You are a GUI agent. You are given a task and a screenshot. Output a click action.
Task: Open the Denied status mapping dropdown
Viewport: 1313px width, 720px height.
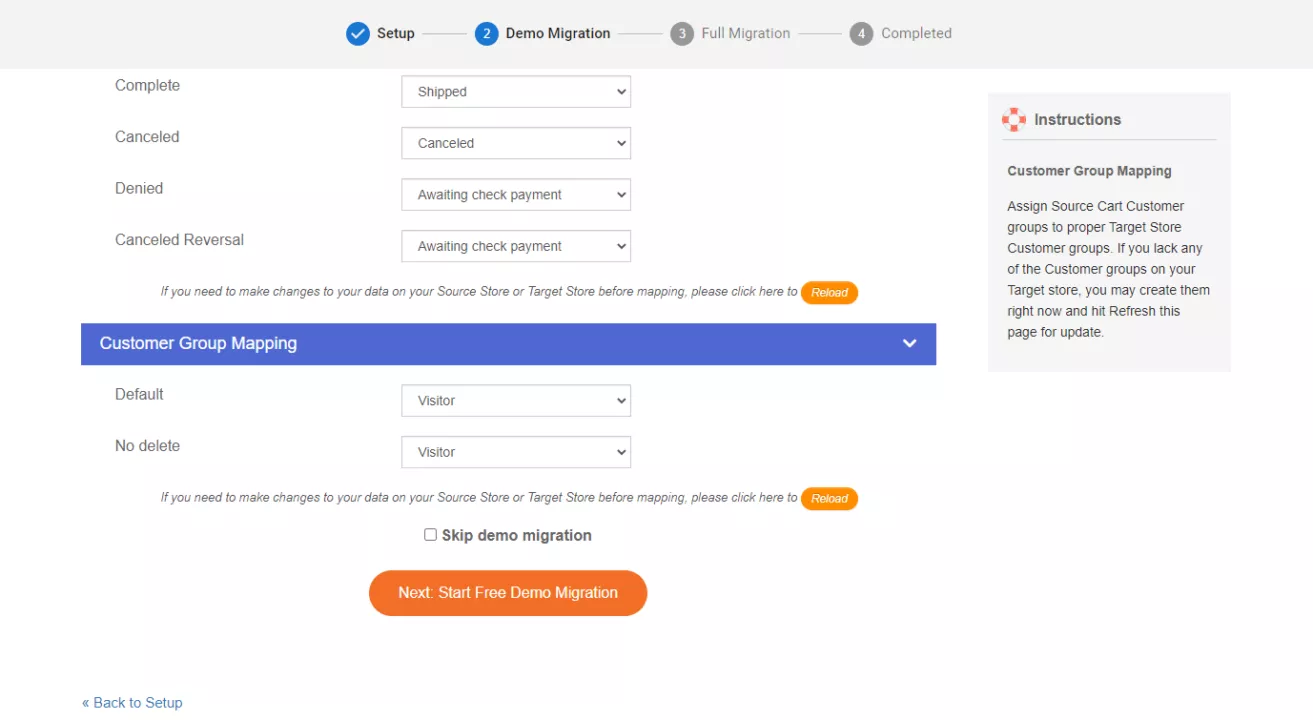[515, 194]
